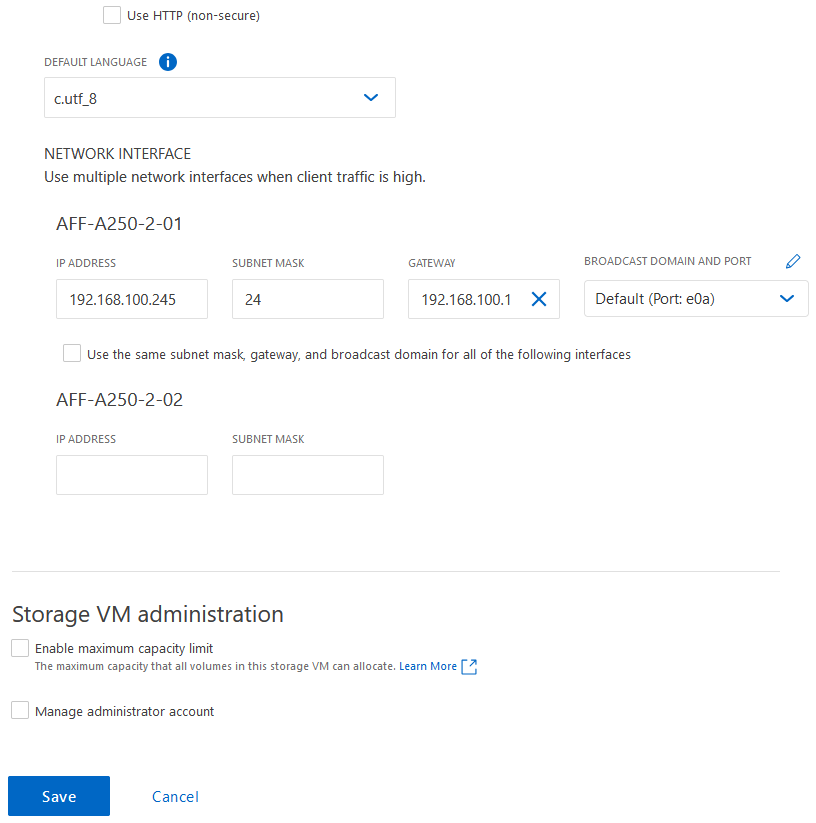This screenshot has width=816, height=823.
Task: Open the default language dropdown
Action: (x=220, y=97)
